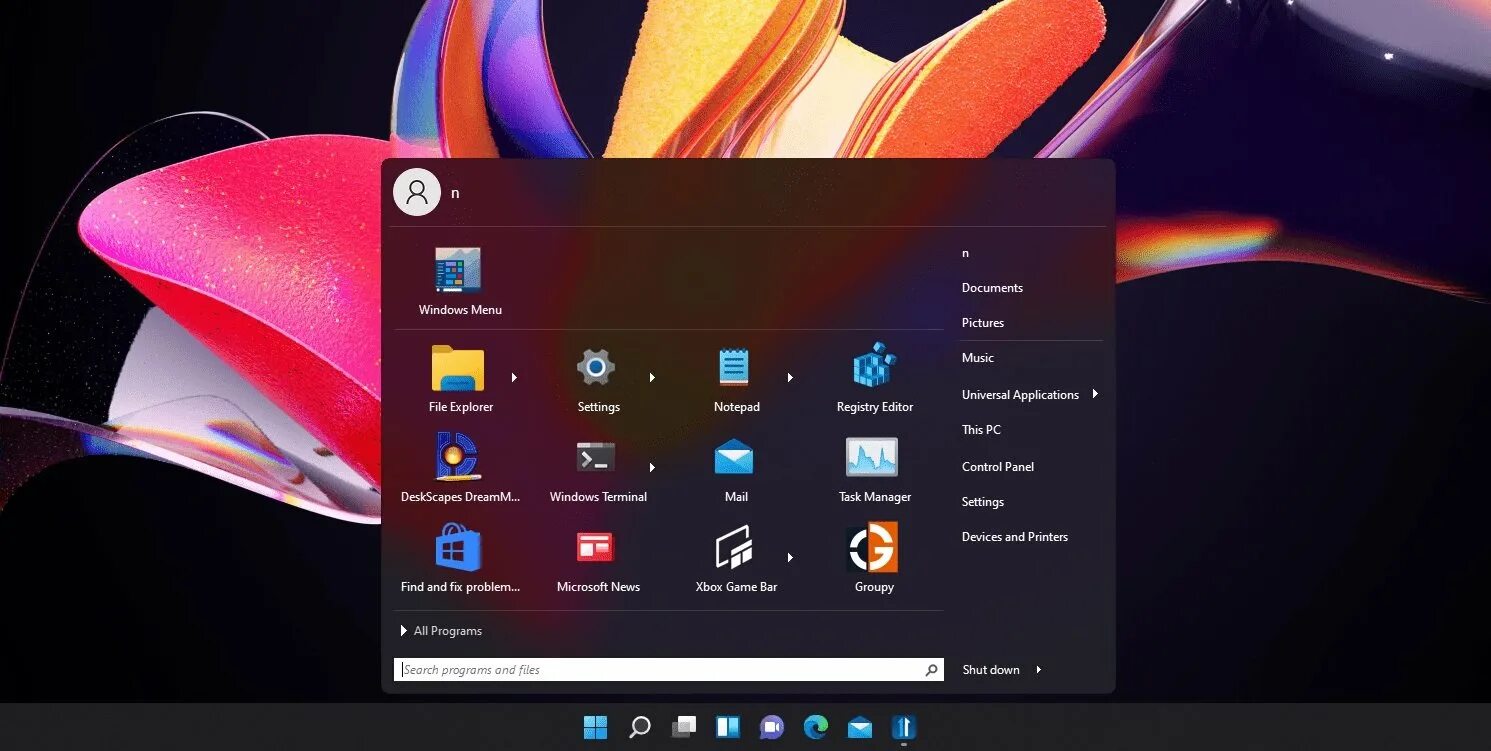Open the Chat icon on taskbar

click(772, 727)
